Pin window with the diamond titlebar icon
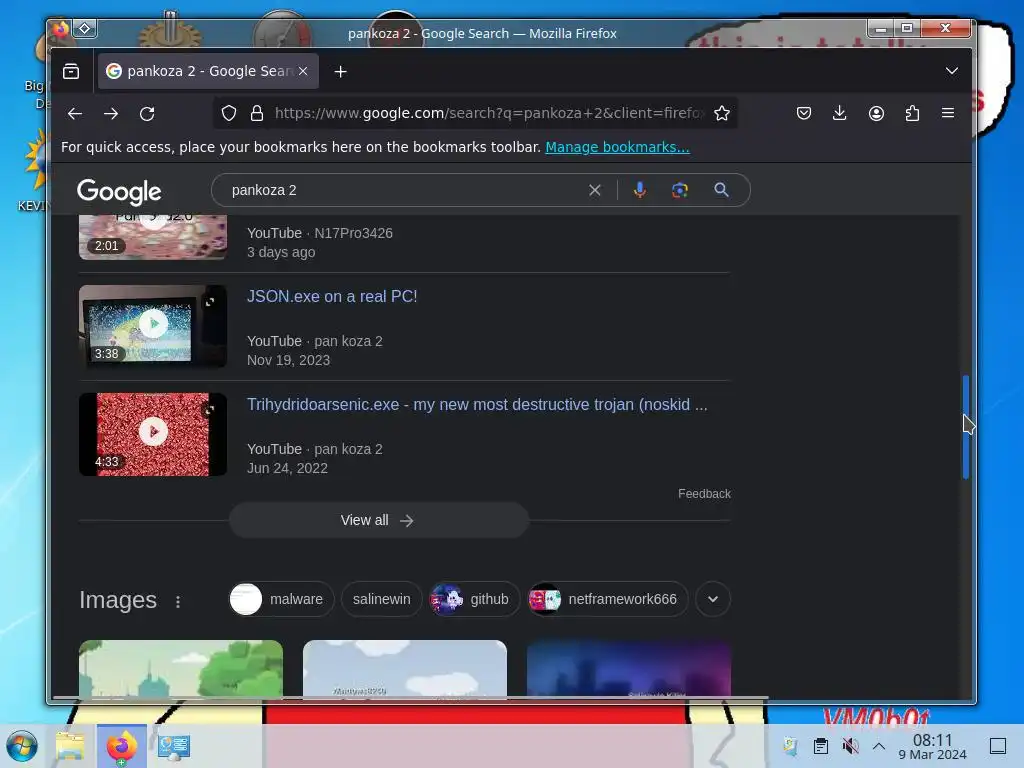The image size is (1024, 768). (85, 29)
